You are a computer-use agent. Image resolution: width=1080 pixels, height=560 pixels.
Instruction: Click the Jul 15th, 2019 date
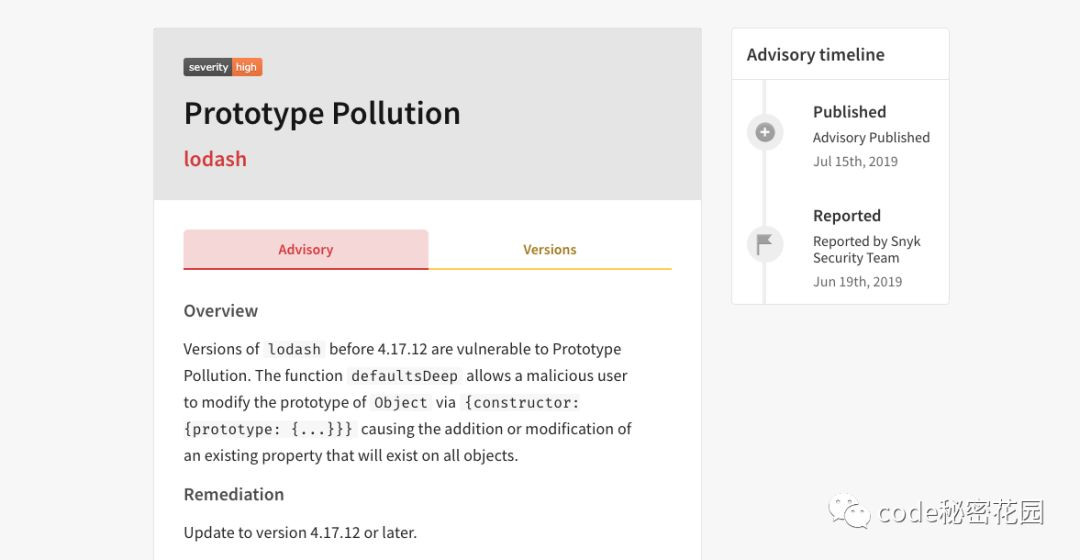coord(855,162)
